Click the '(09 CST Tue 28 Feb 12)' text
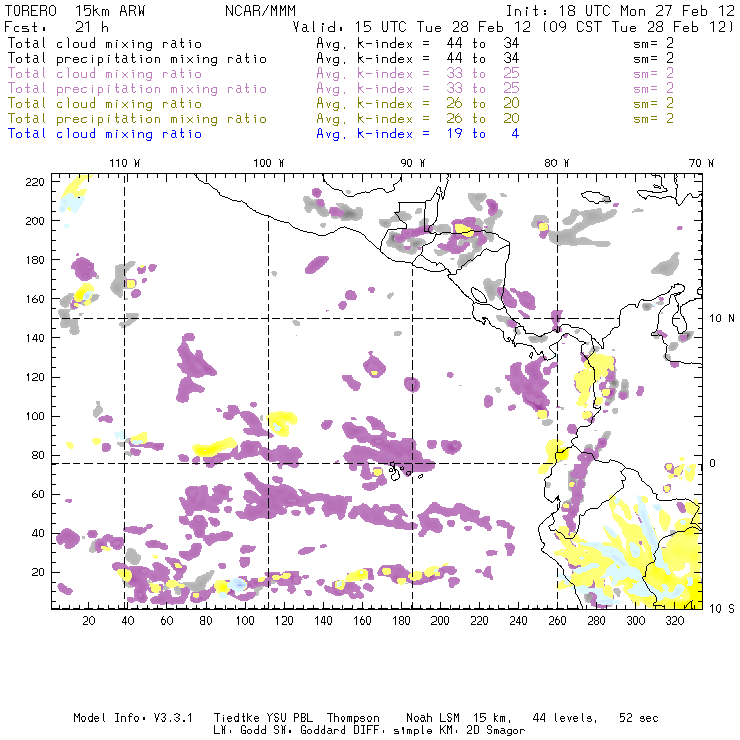The width and height of the screenshot is (740, 740). click(638, 27)
